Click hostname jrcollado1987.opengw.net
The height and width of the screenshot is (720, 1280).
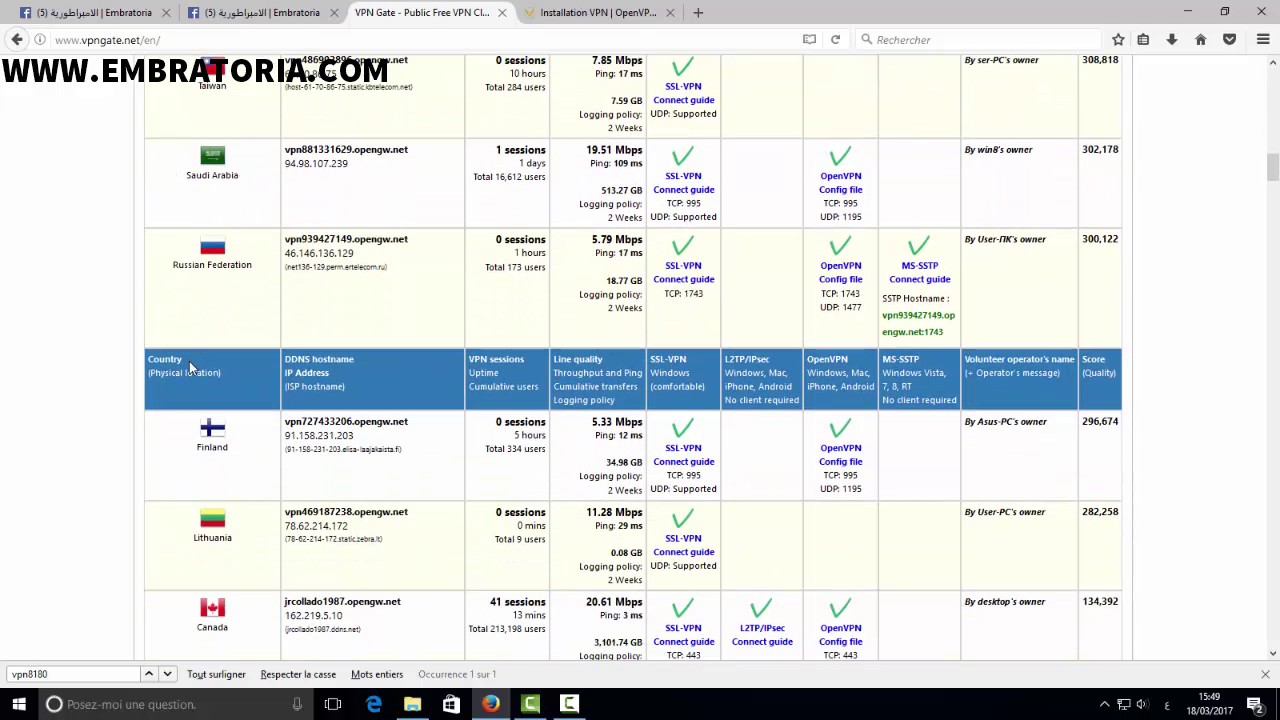tap(342, 602)
